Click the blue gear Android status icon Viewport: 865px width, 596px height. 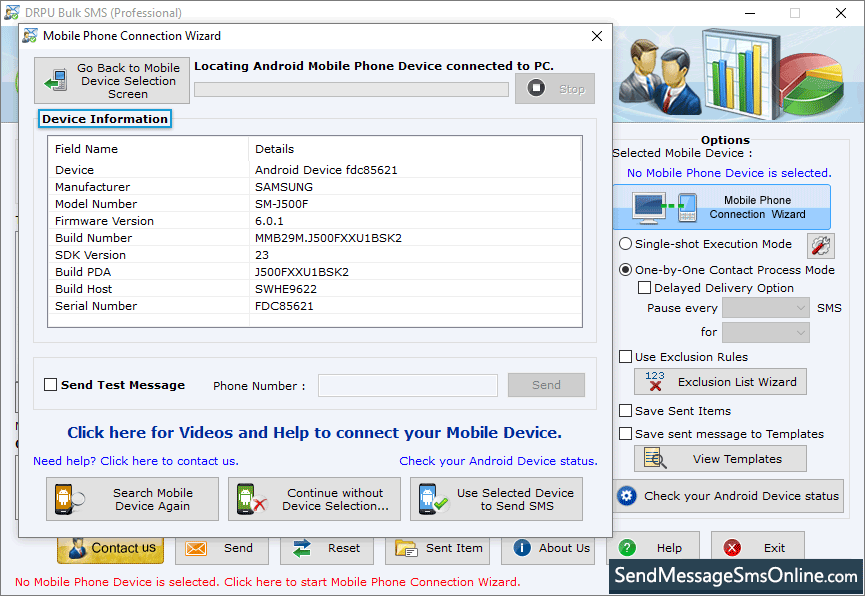(x=627, y=496)
